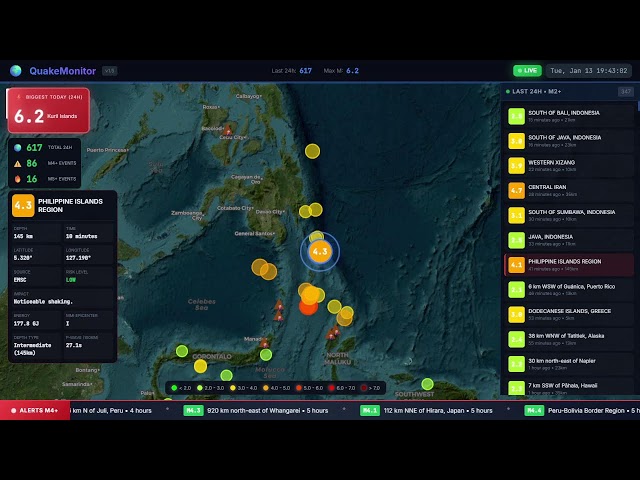Click the QuakeMonitor globe logo
The height and width of the screenshot is (480, 640).
[16, 71]
